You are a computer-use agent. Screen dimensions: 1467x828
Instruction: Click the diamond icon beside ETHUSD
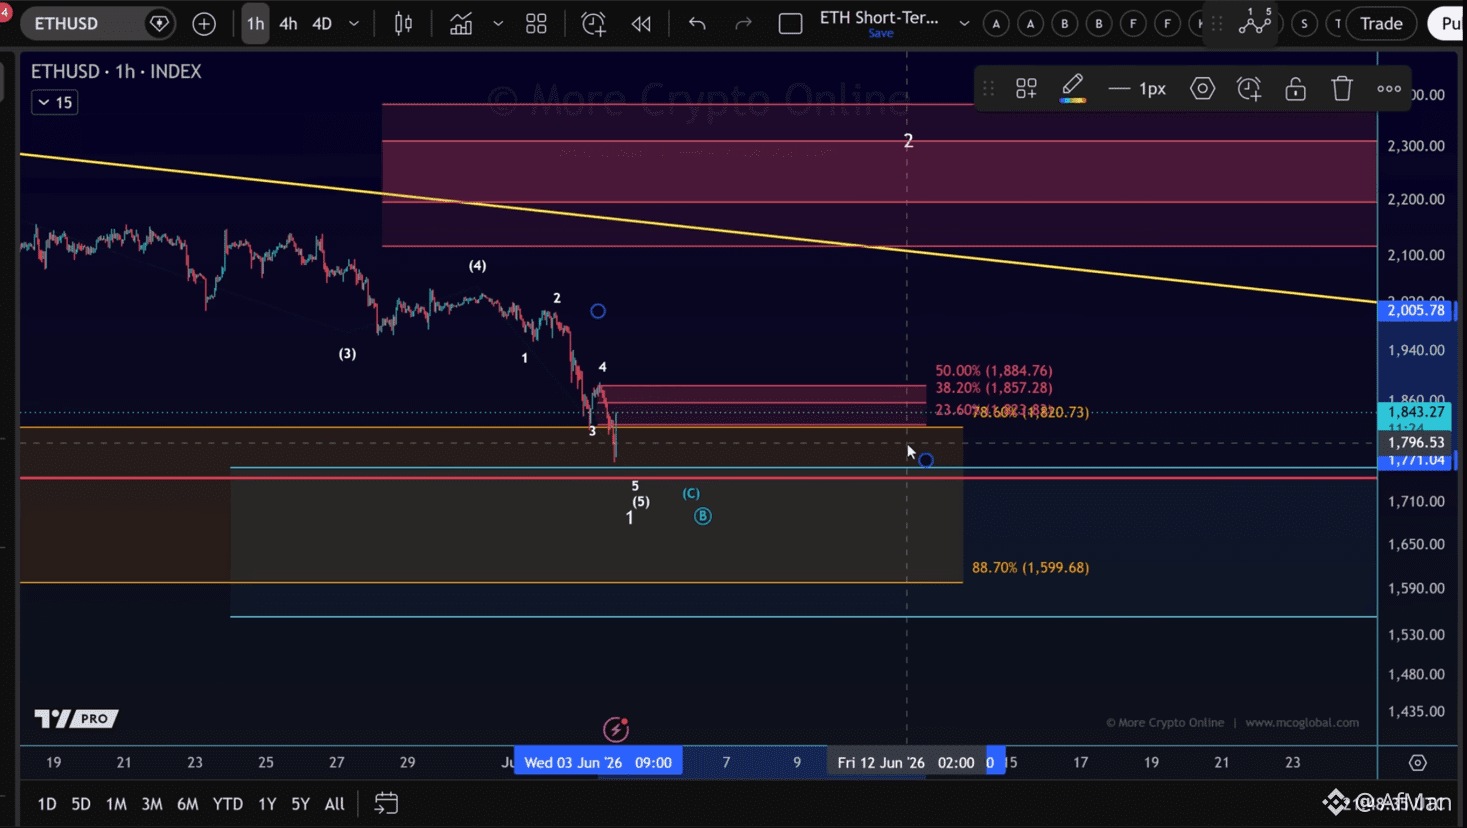coord(159,23)
